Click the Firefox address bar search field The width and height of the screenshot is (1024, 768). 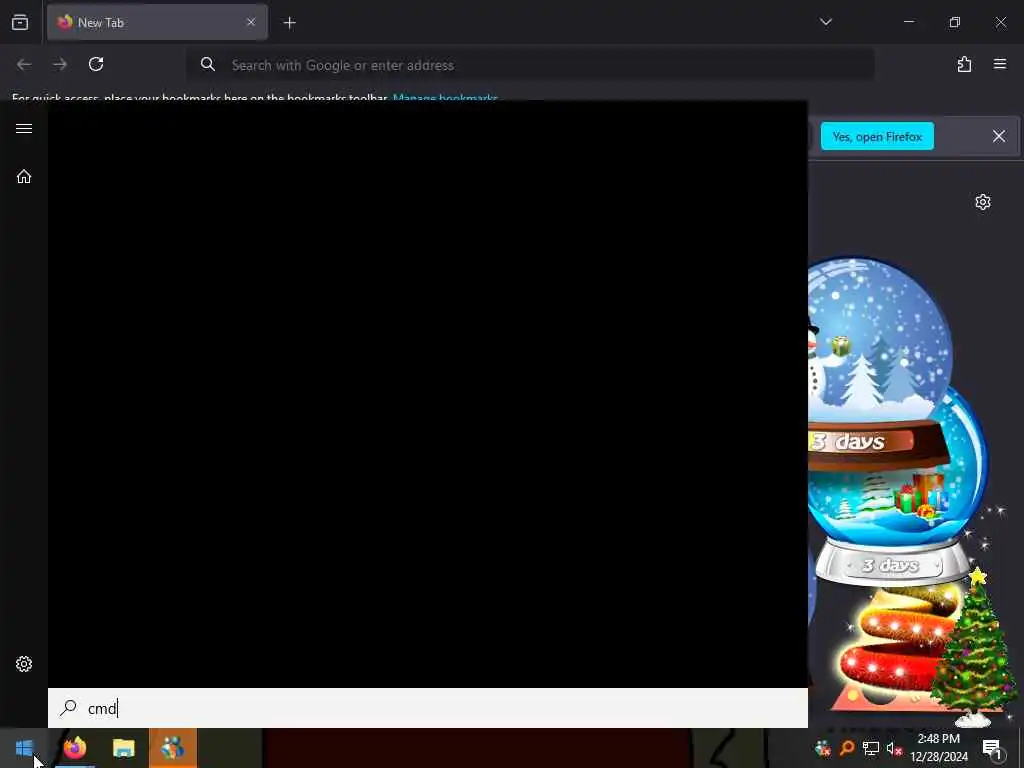point(530,65)
